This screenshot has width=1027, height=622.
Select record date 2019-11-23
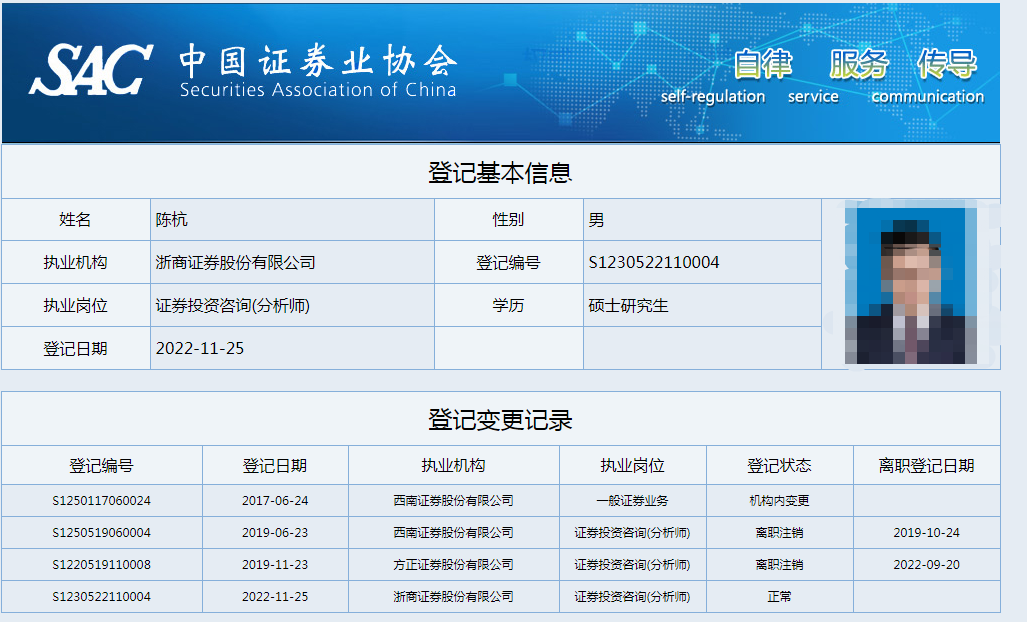point(275,565)
